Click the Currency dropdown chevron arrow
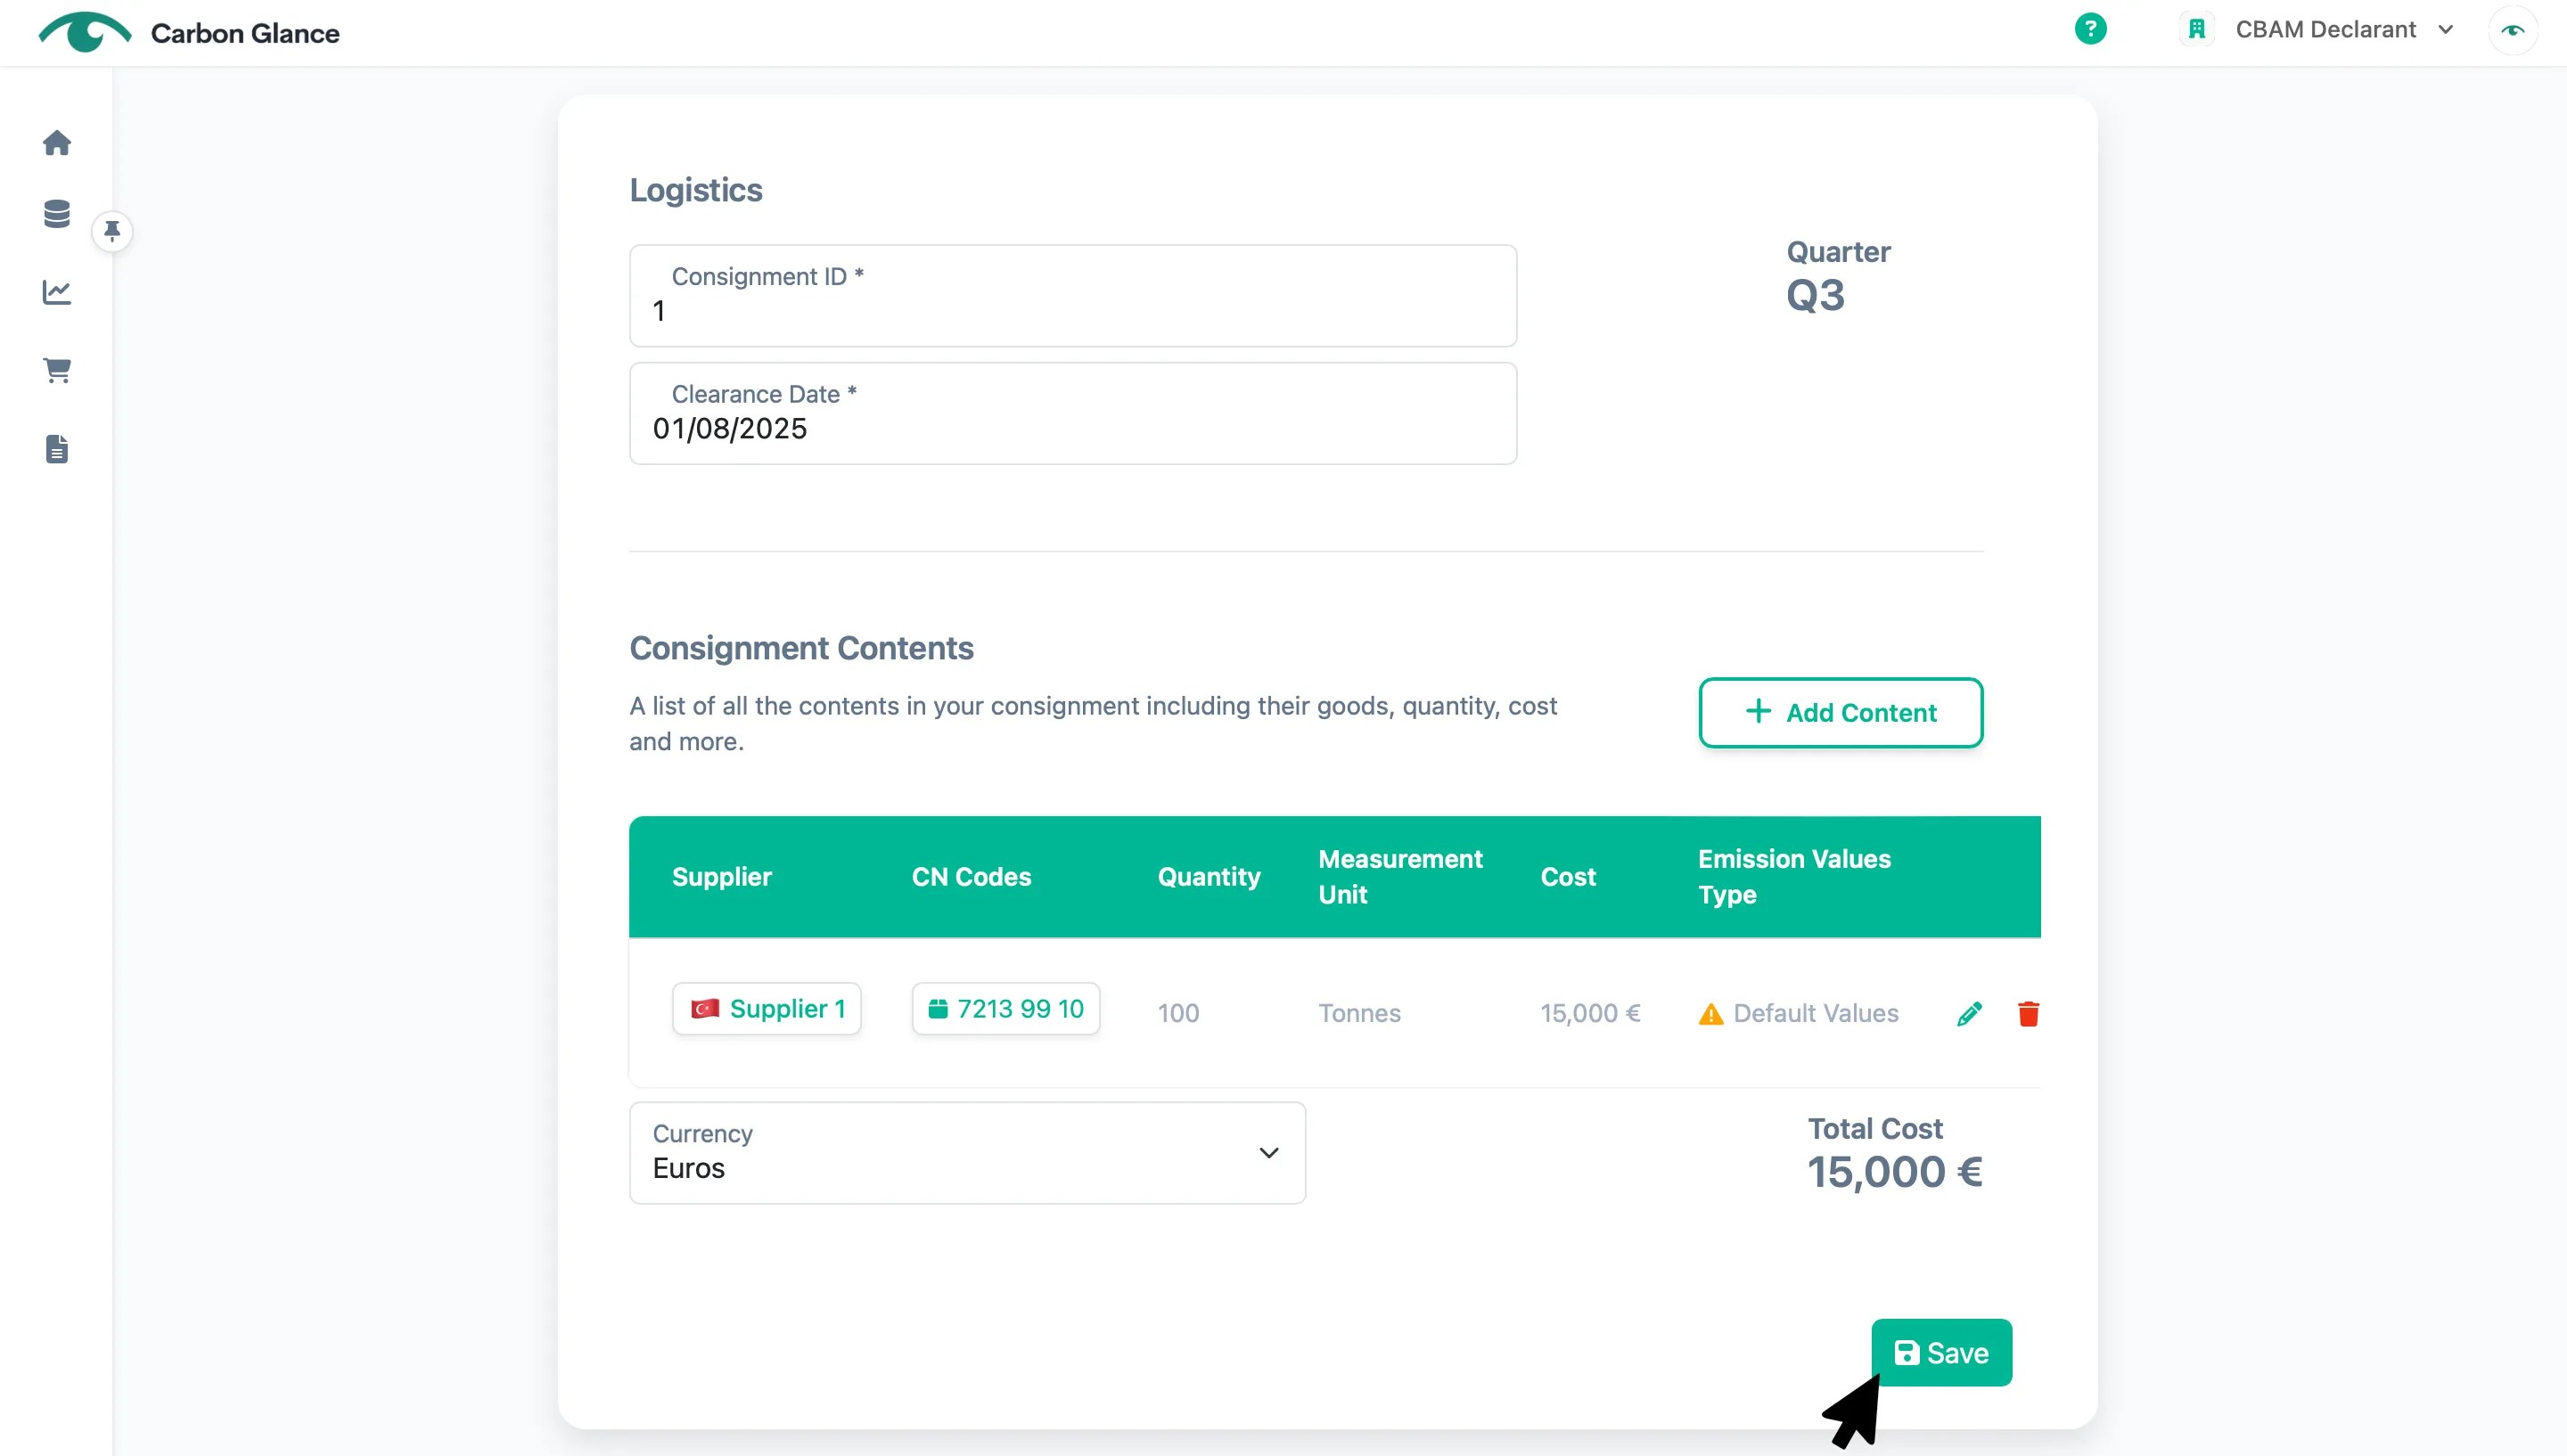The height and width of the screenshot is (1456, 2567). pos(1268,1153)
